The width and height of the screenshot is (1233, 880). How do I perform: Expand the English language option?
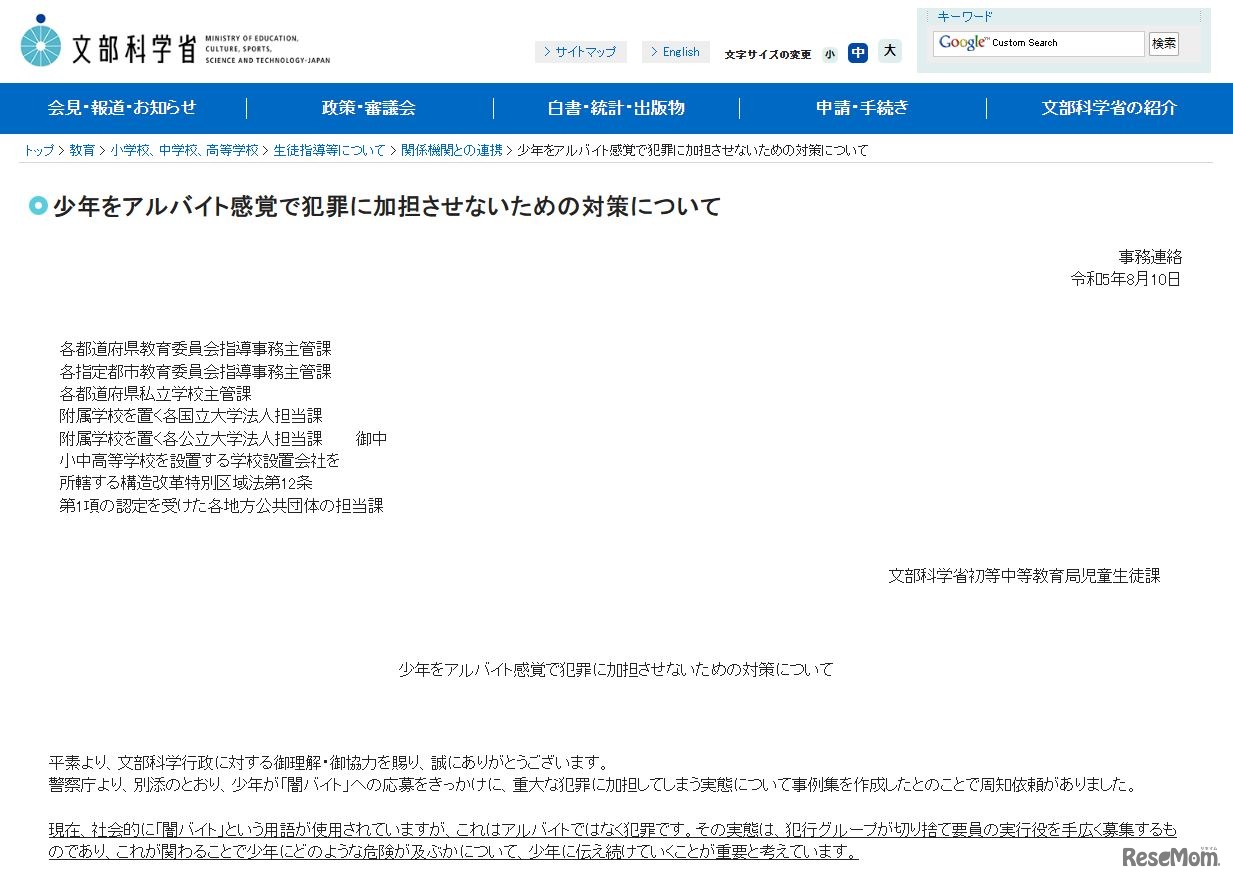pos(675,51)
